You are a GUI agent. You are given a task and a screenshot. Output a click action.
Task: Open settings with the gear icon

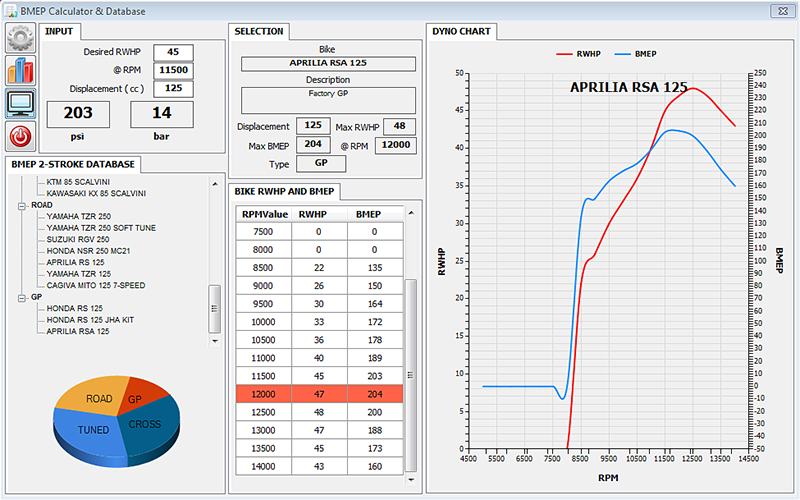(20, 38)
